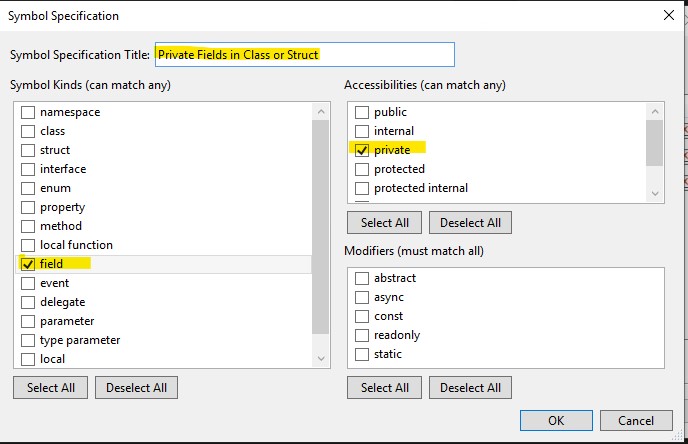This screenshot has width=688, height=444.
Task: Check the protected internal accessibility
Action: 362,188
